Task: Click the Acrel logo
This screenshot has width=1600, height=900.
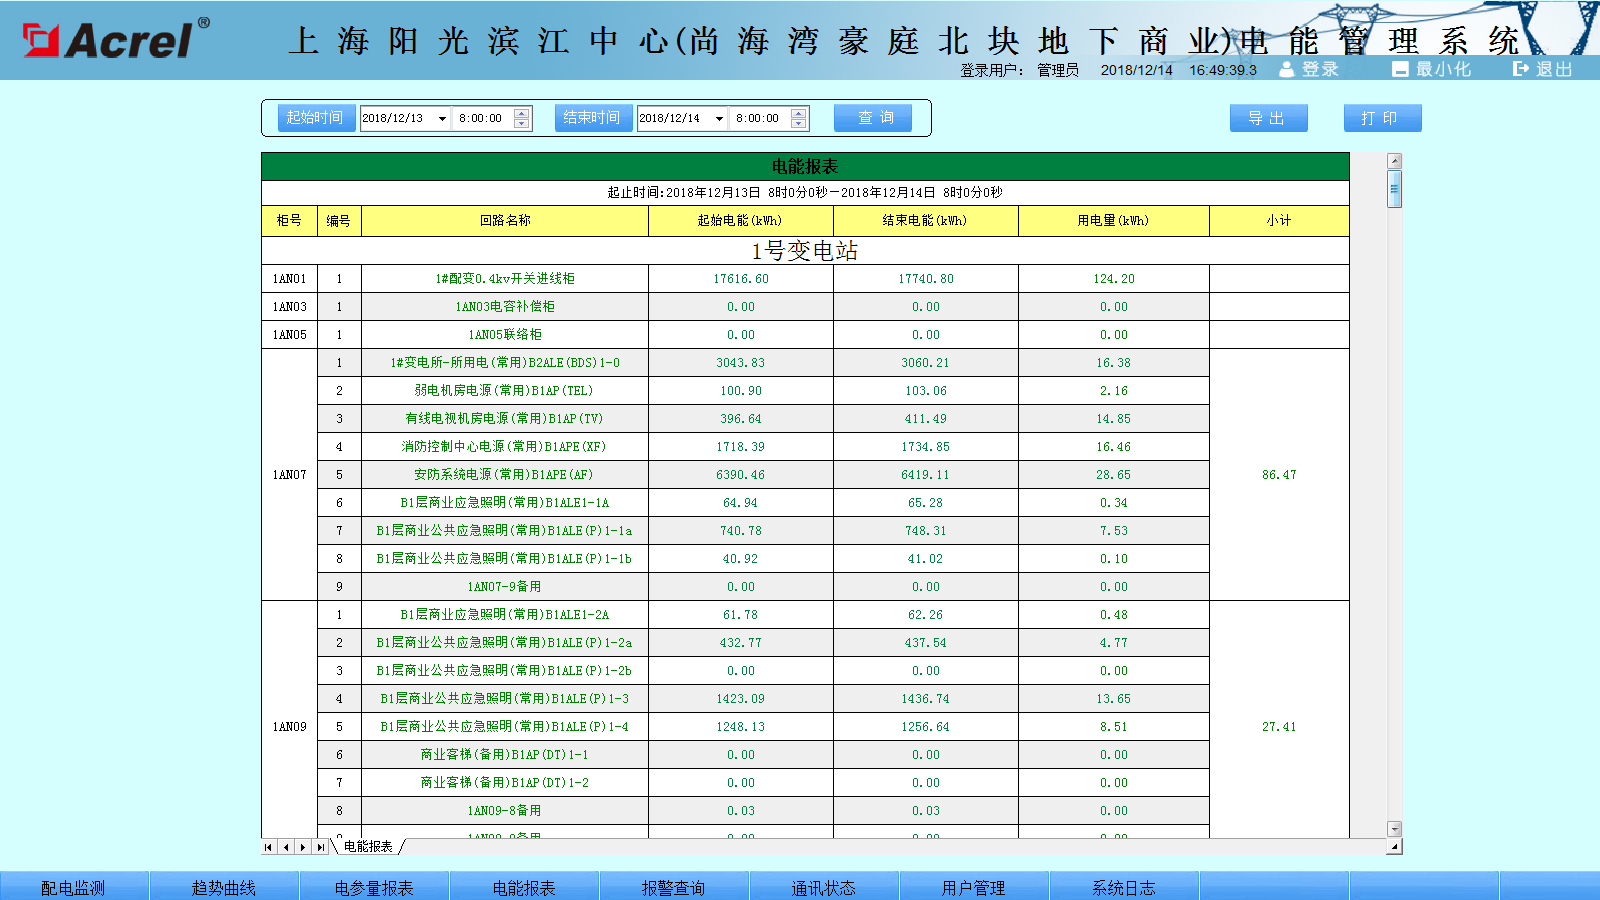Action: click(x=115, y=40)
